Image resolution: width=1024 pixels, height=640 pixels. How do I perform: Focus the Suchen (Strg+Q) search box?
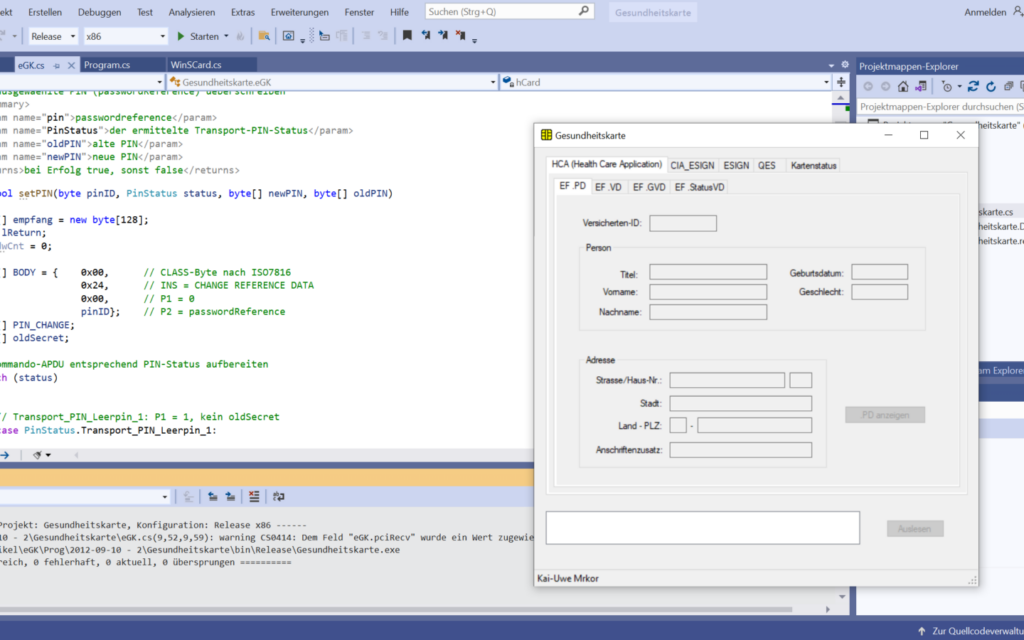coord(509,12)
